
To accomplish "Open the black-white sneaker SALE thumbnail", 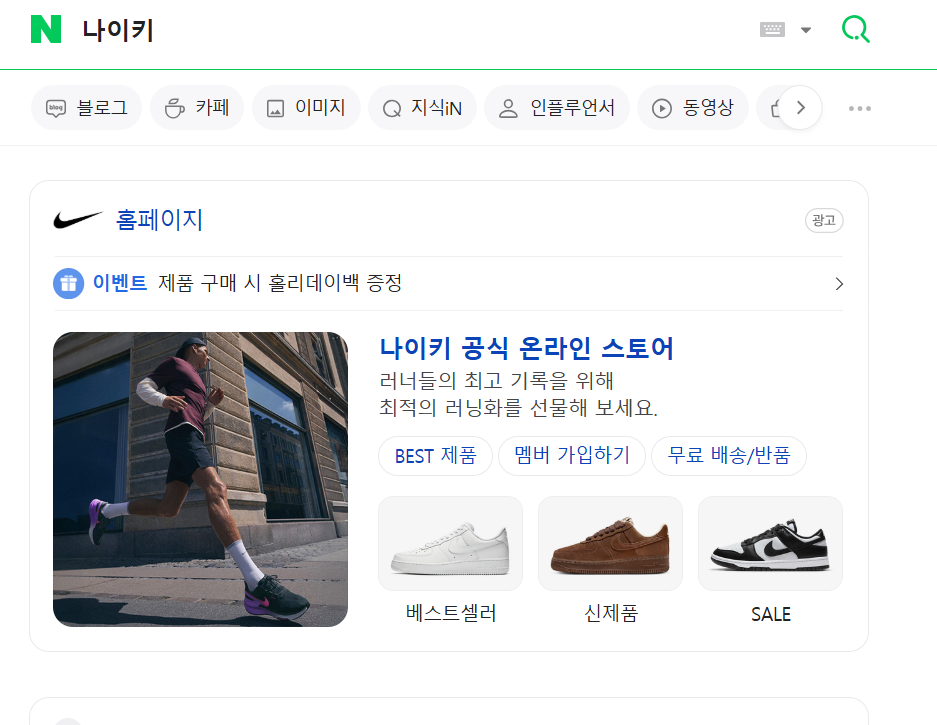I will coord(770,543).
